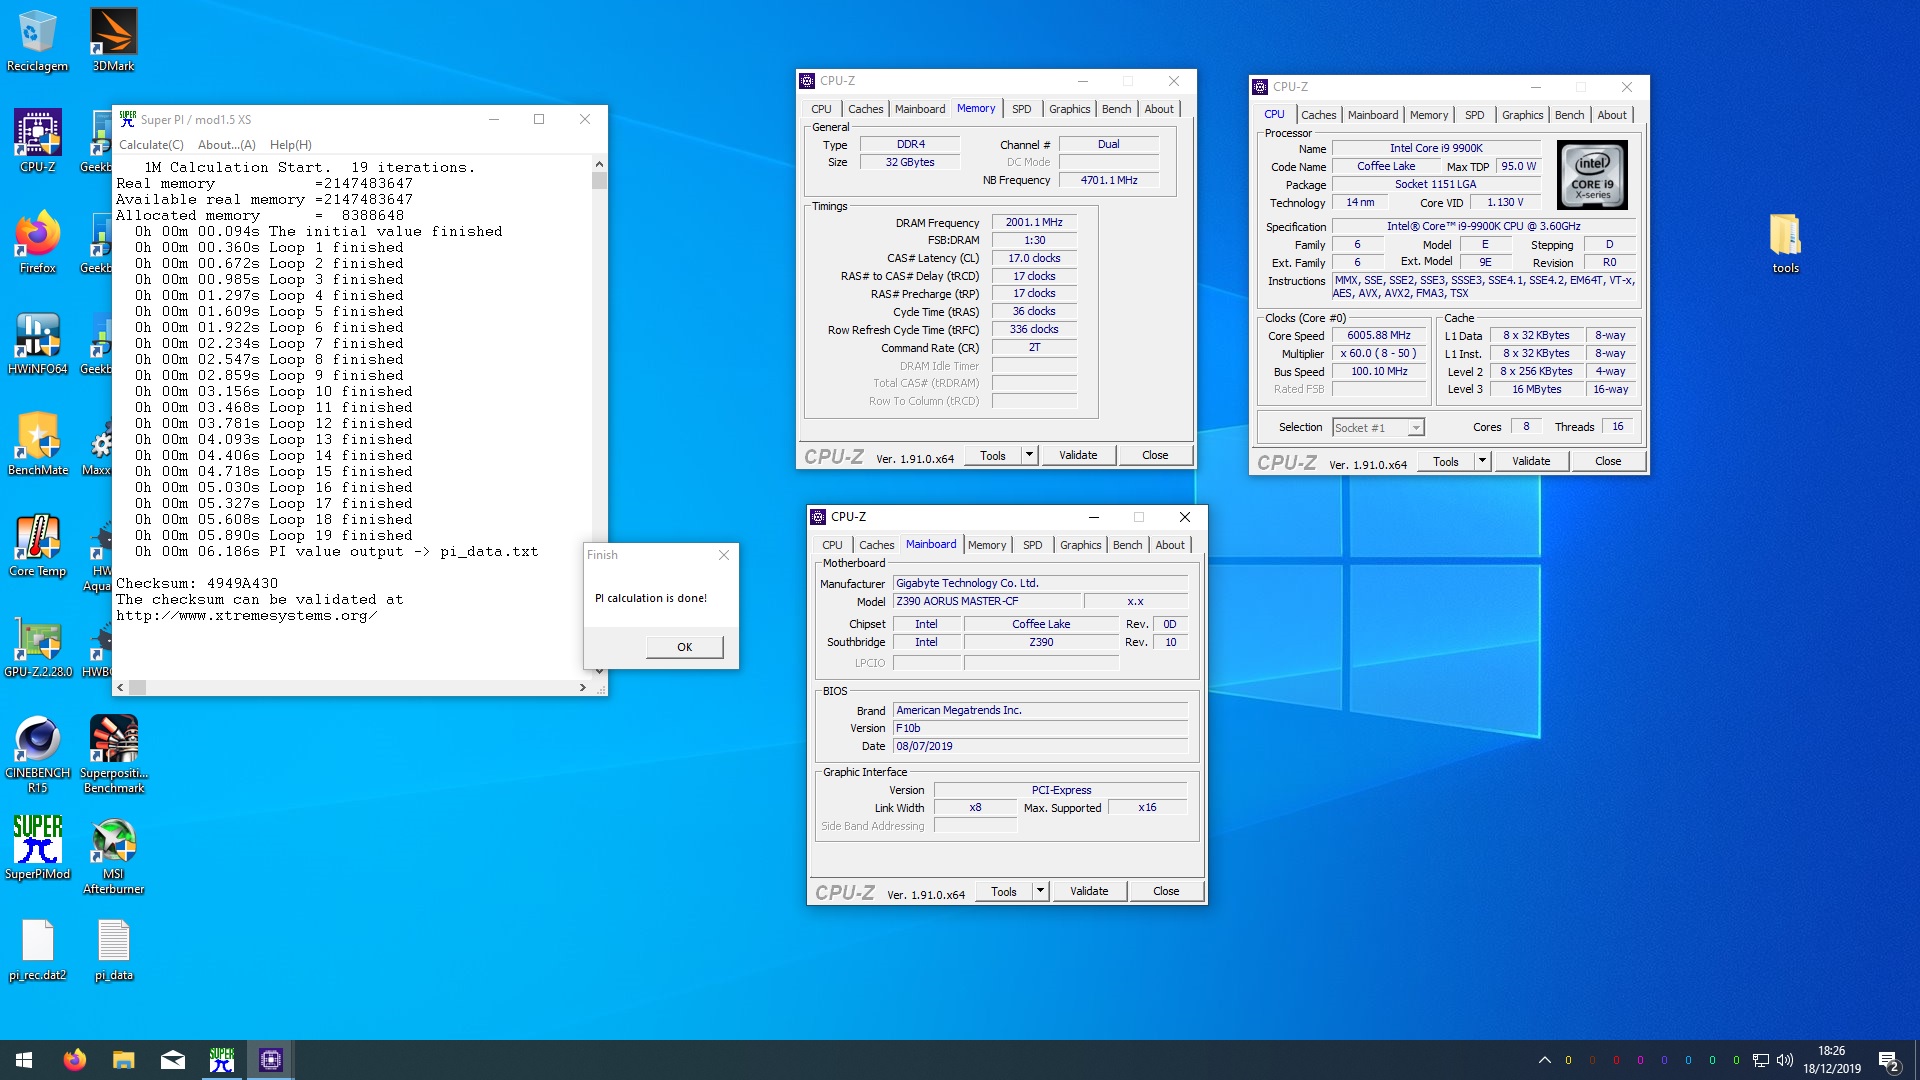
Task: Click the Super PI vertical scrollbar thumb
Action: coord(599,181)
